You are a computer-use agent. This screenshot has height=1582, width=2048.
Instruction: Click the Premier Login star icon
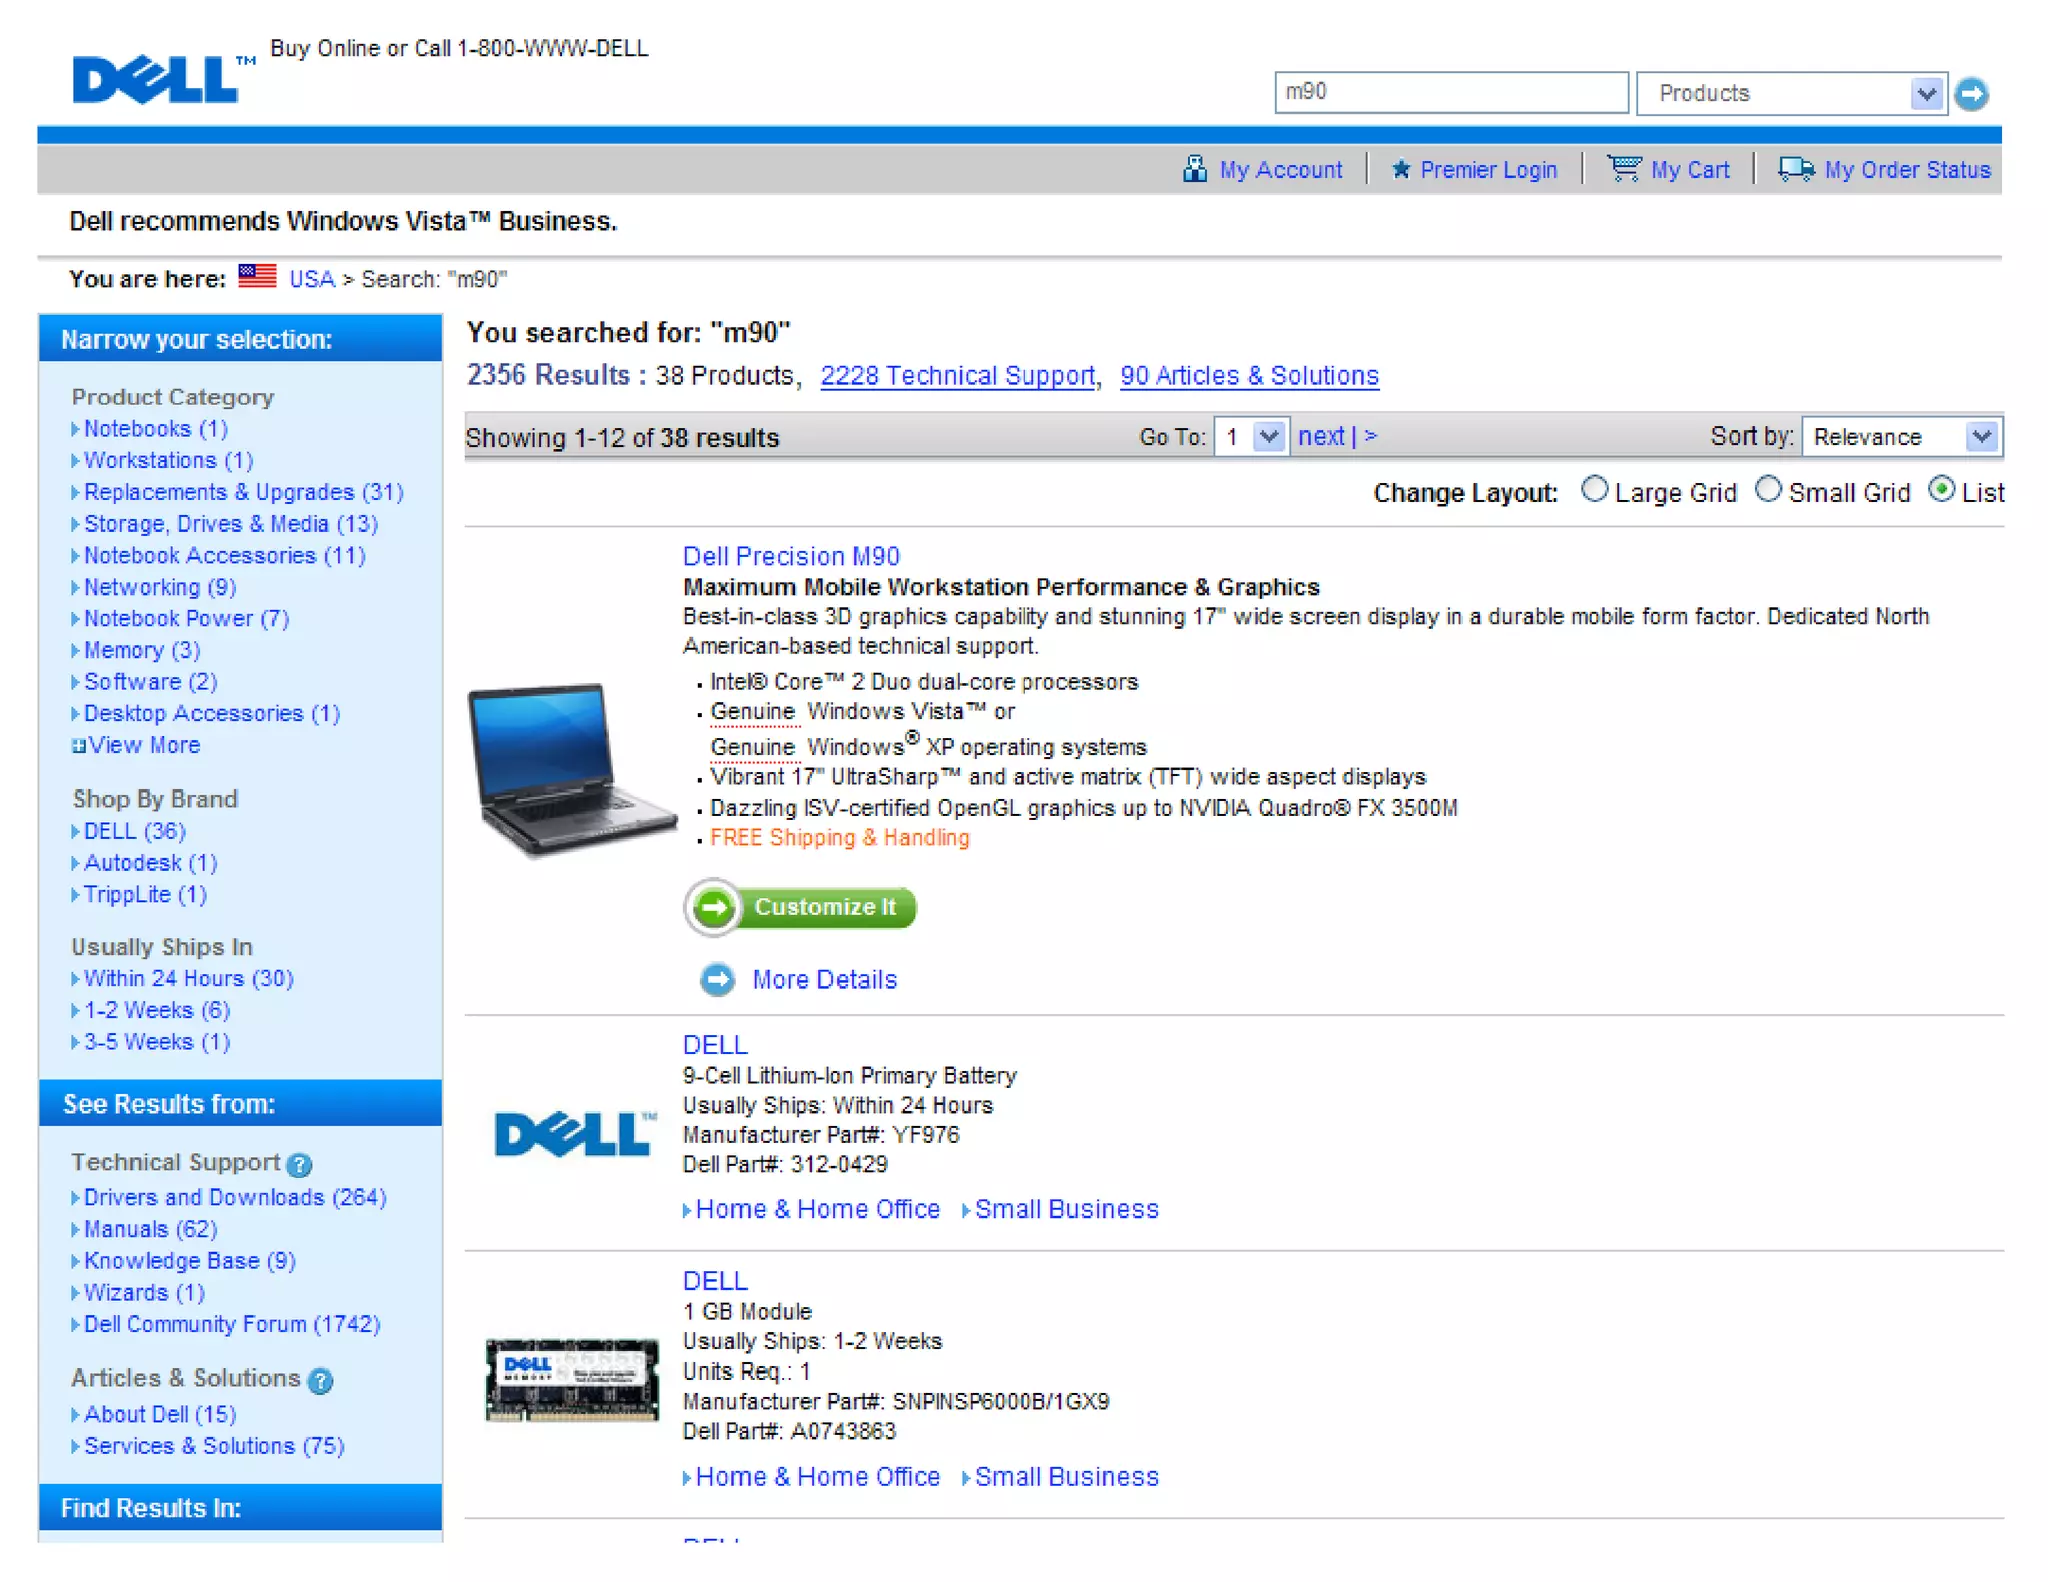1400,169
